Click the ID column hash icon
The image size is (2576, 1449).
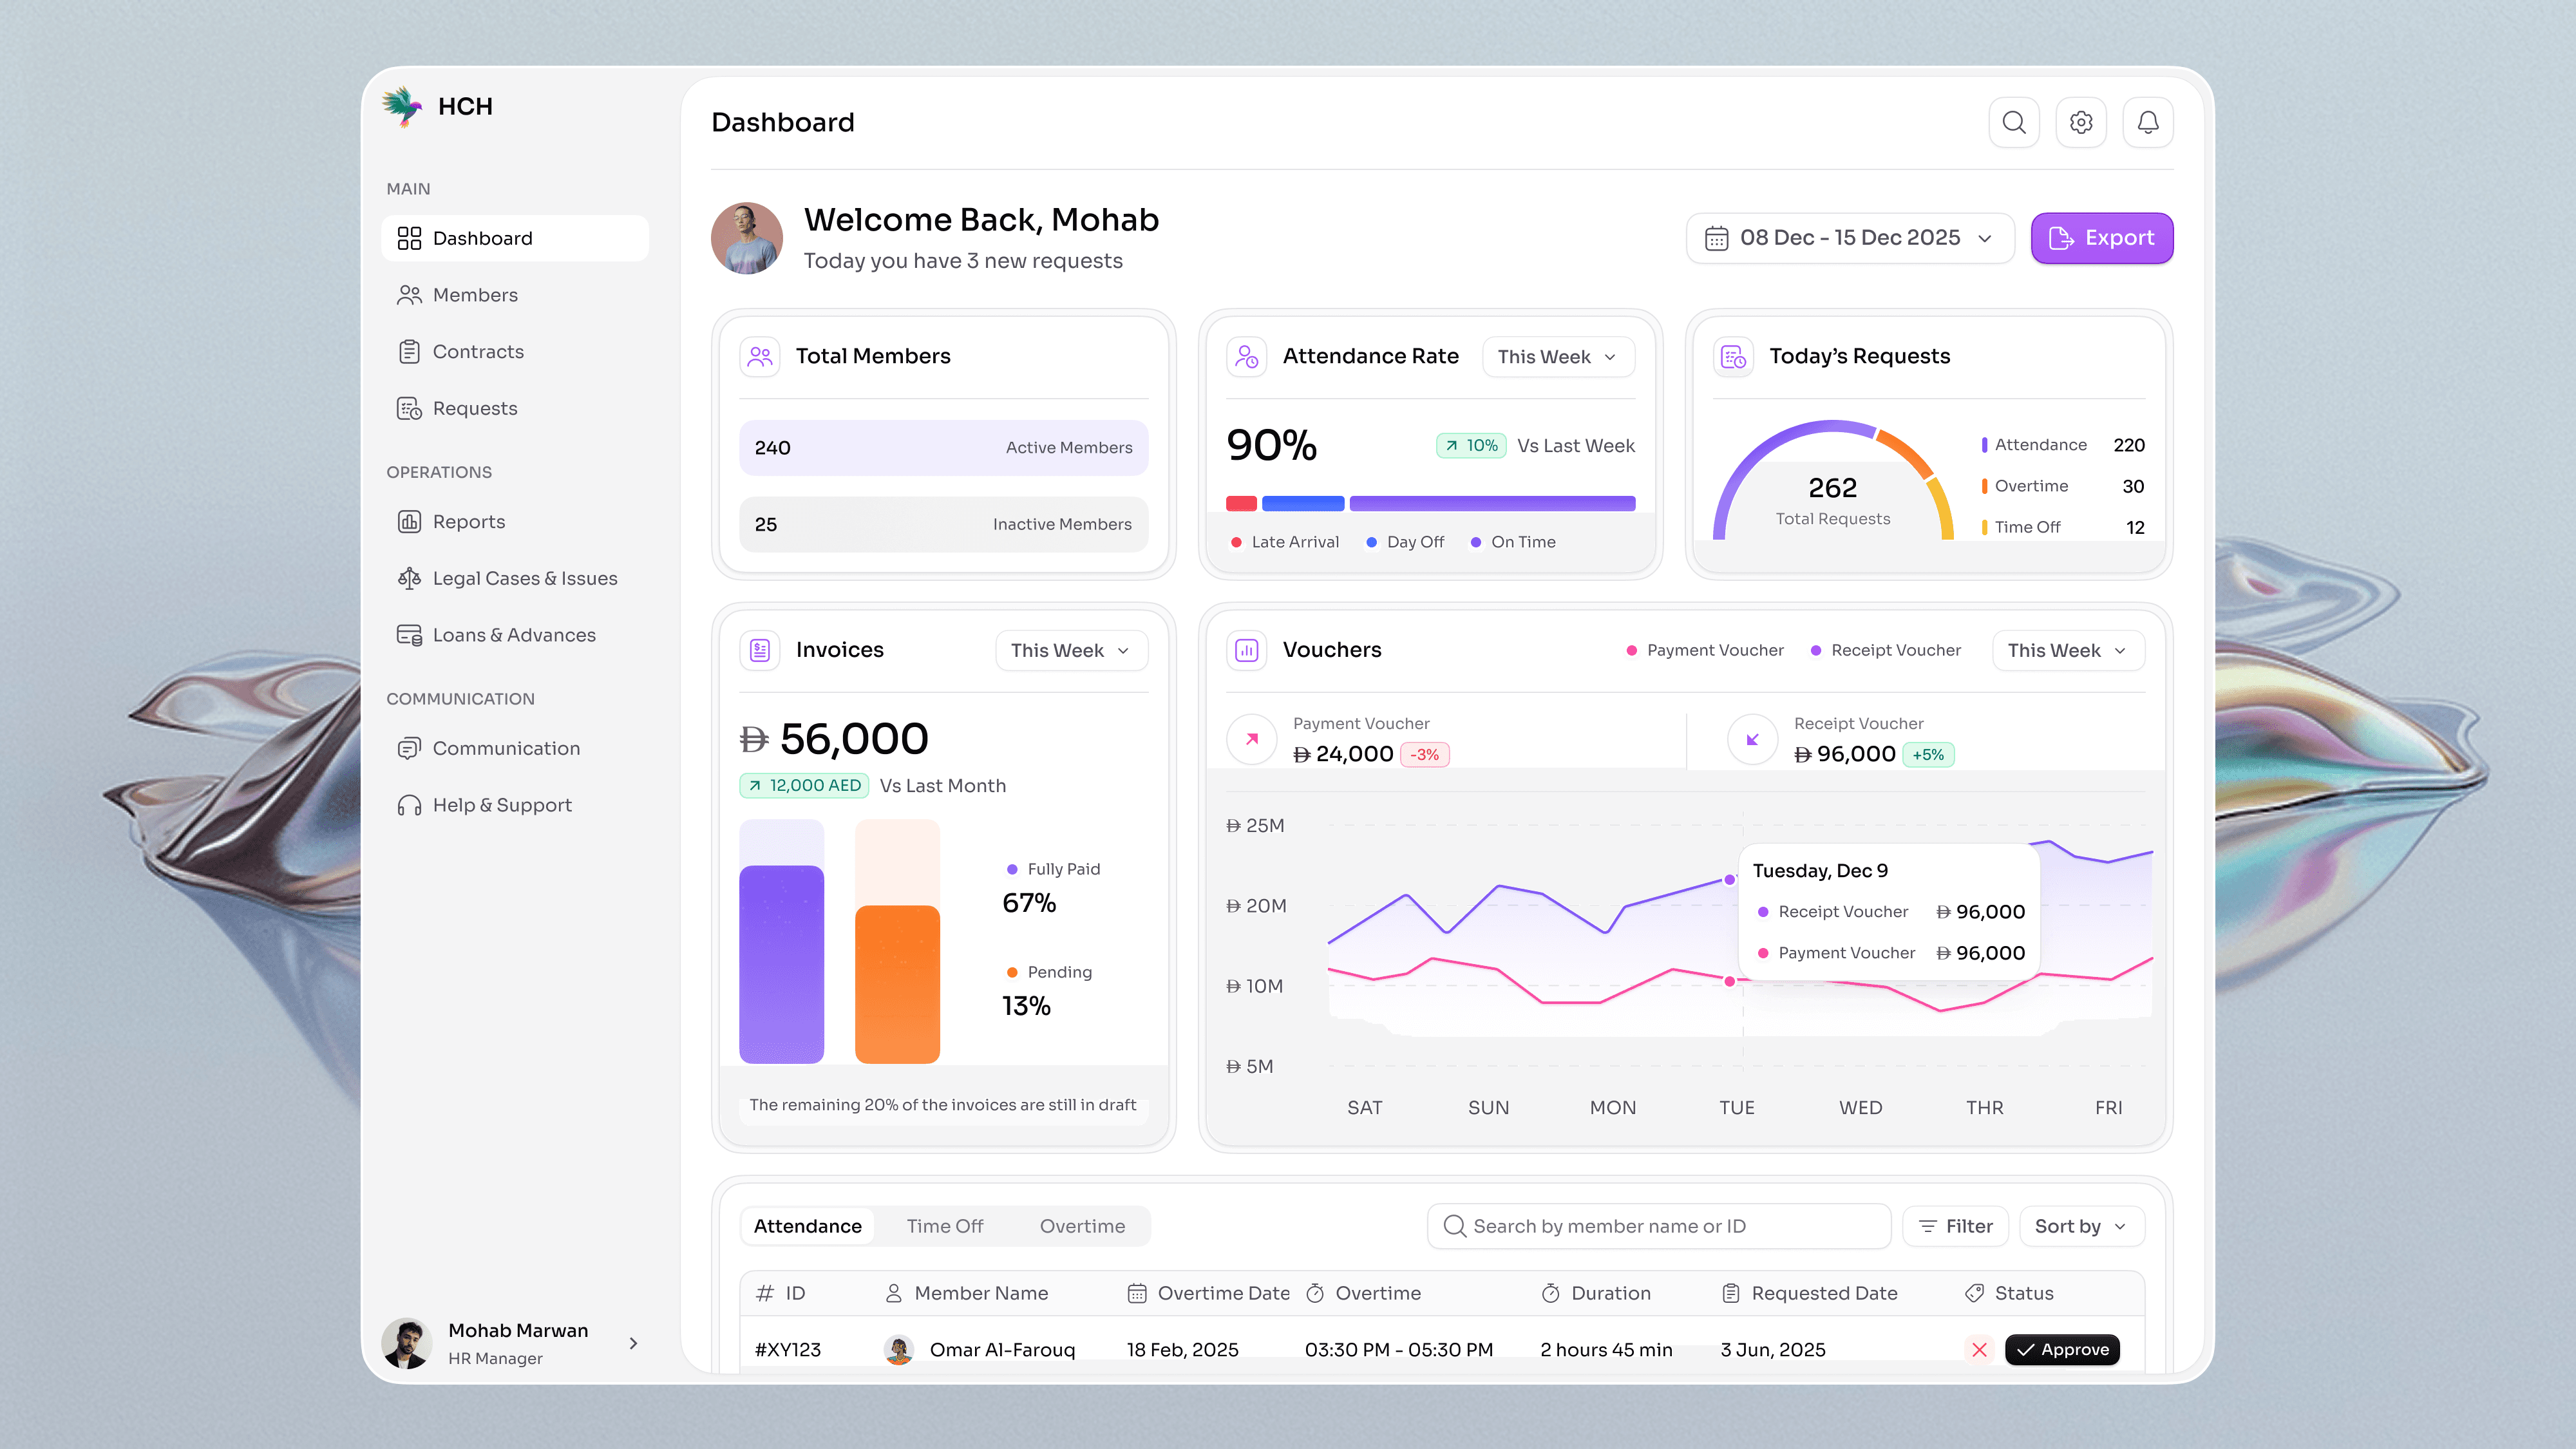pyautogui.click(x=765, y=1293)
